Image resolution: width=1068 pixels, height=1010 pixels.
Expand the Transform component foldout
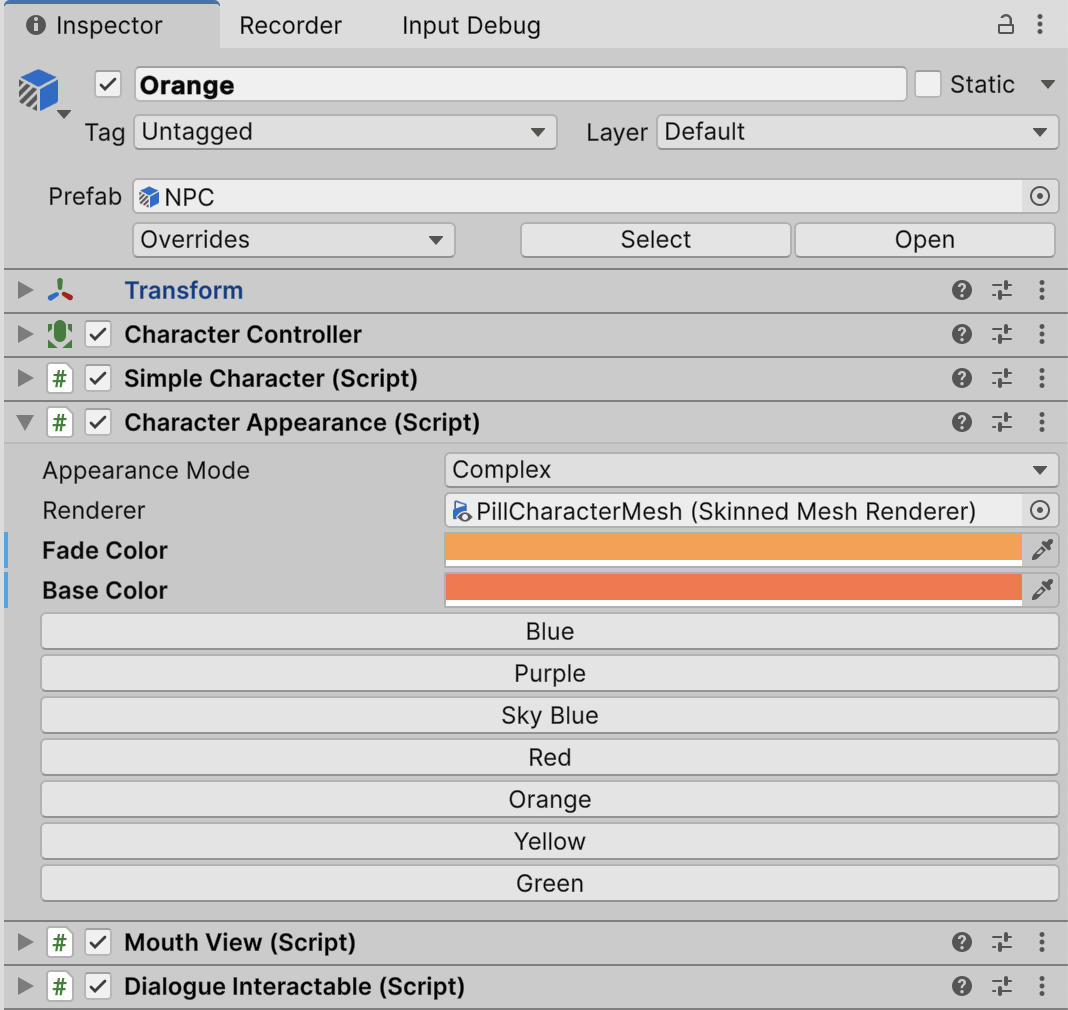click(26, 291)
